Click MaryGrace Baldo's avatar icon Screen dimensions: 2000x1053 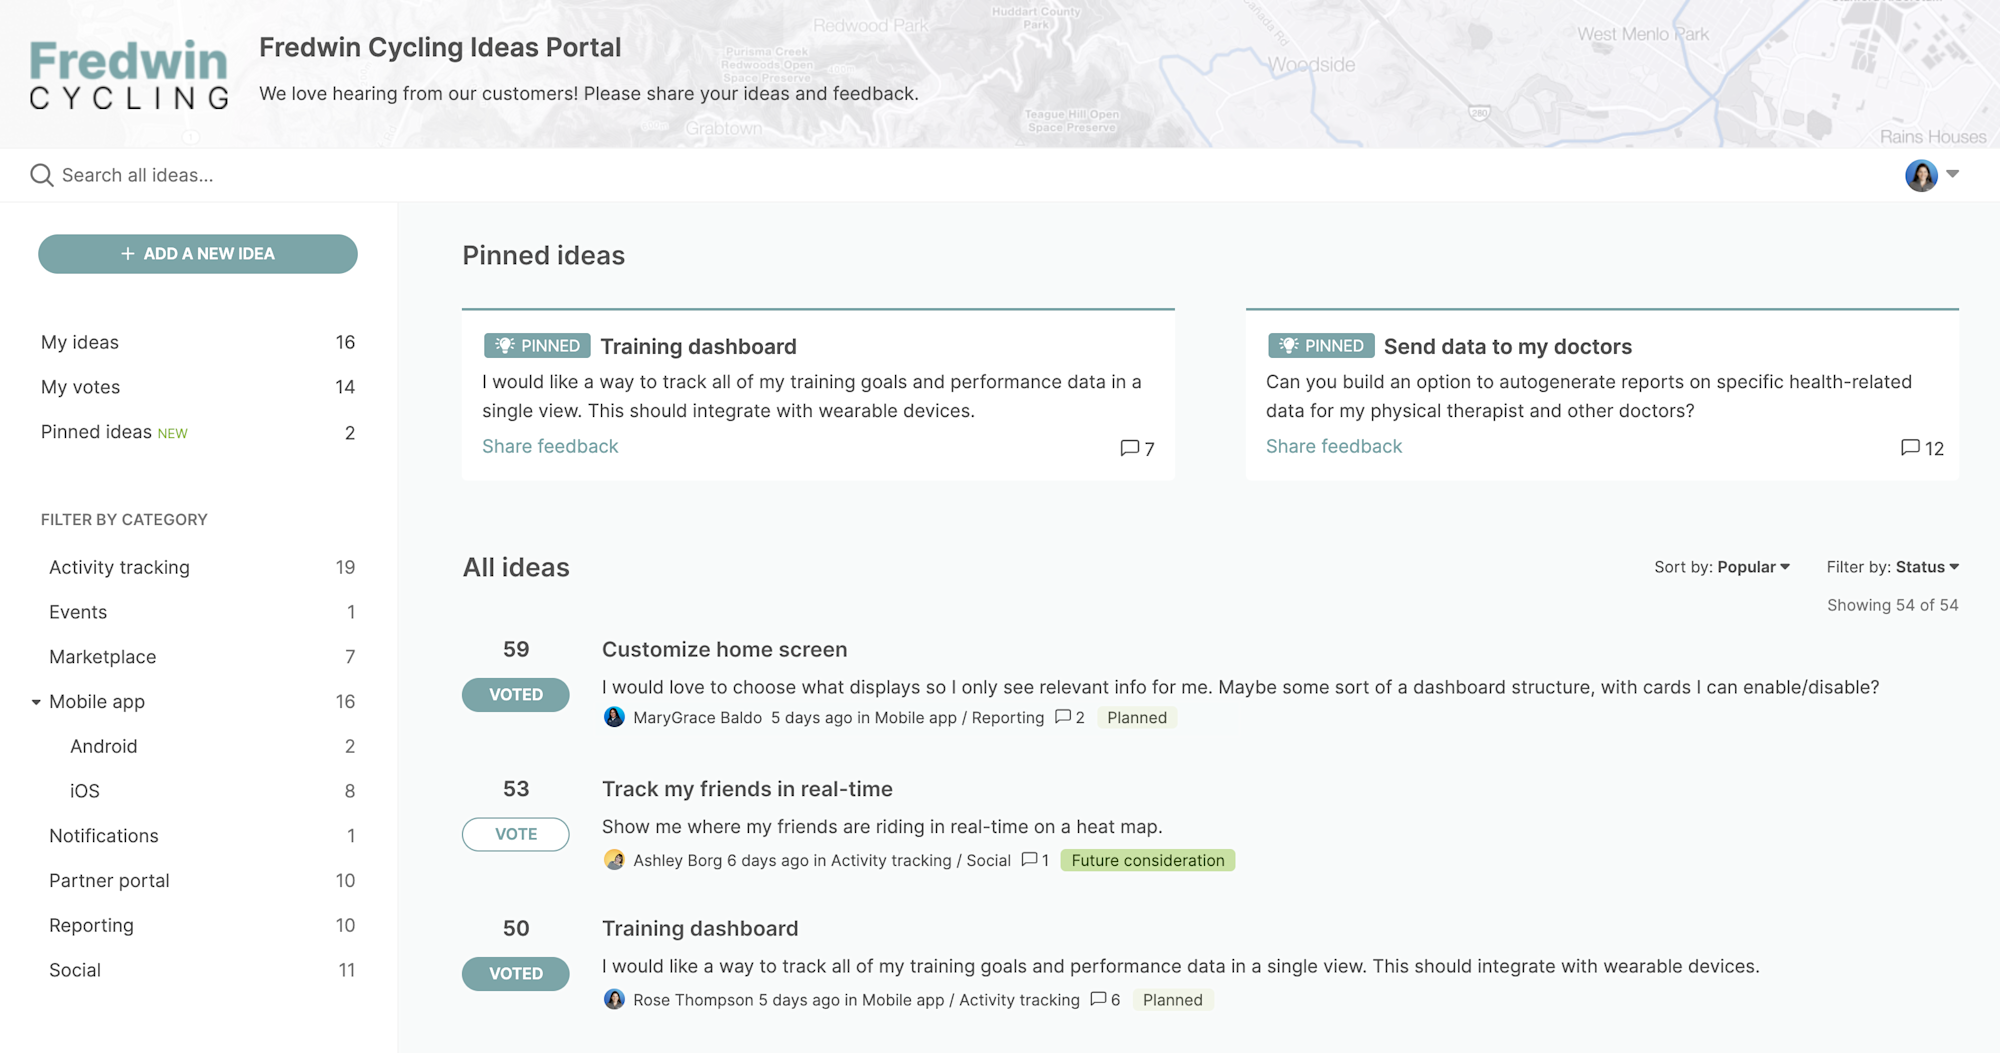point(614,717)
